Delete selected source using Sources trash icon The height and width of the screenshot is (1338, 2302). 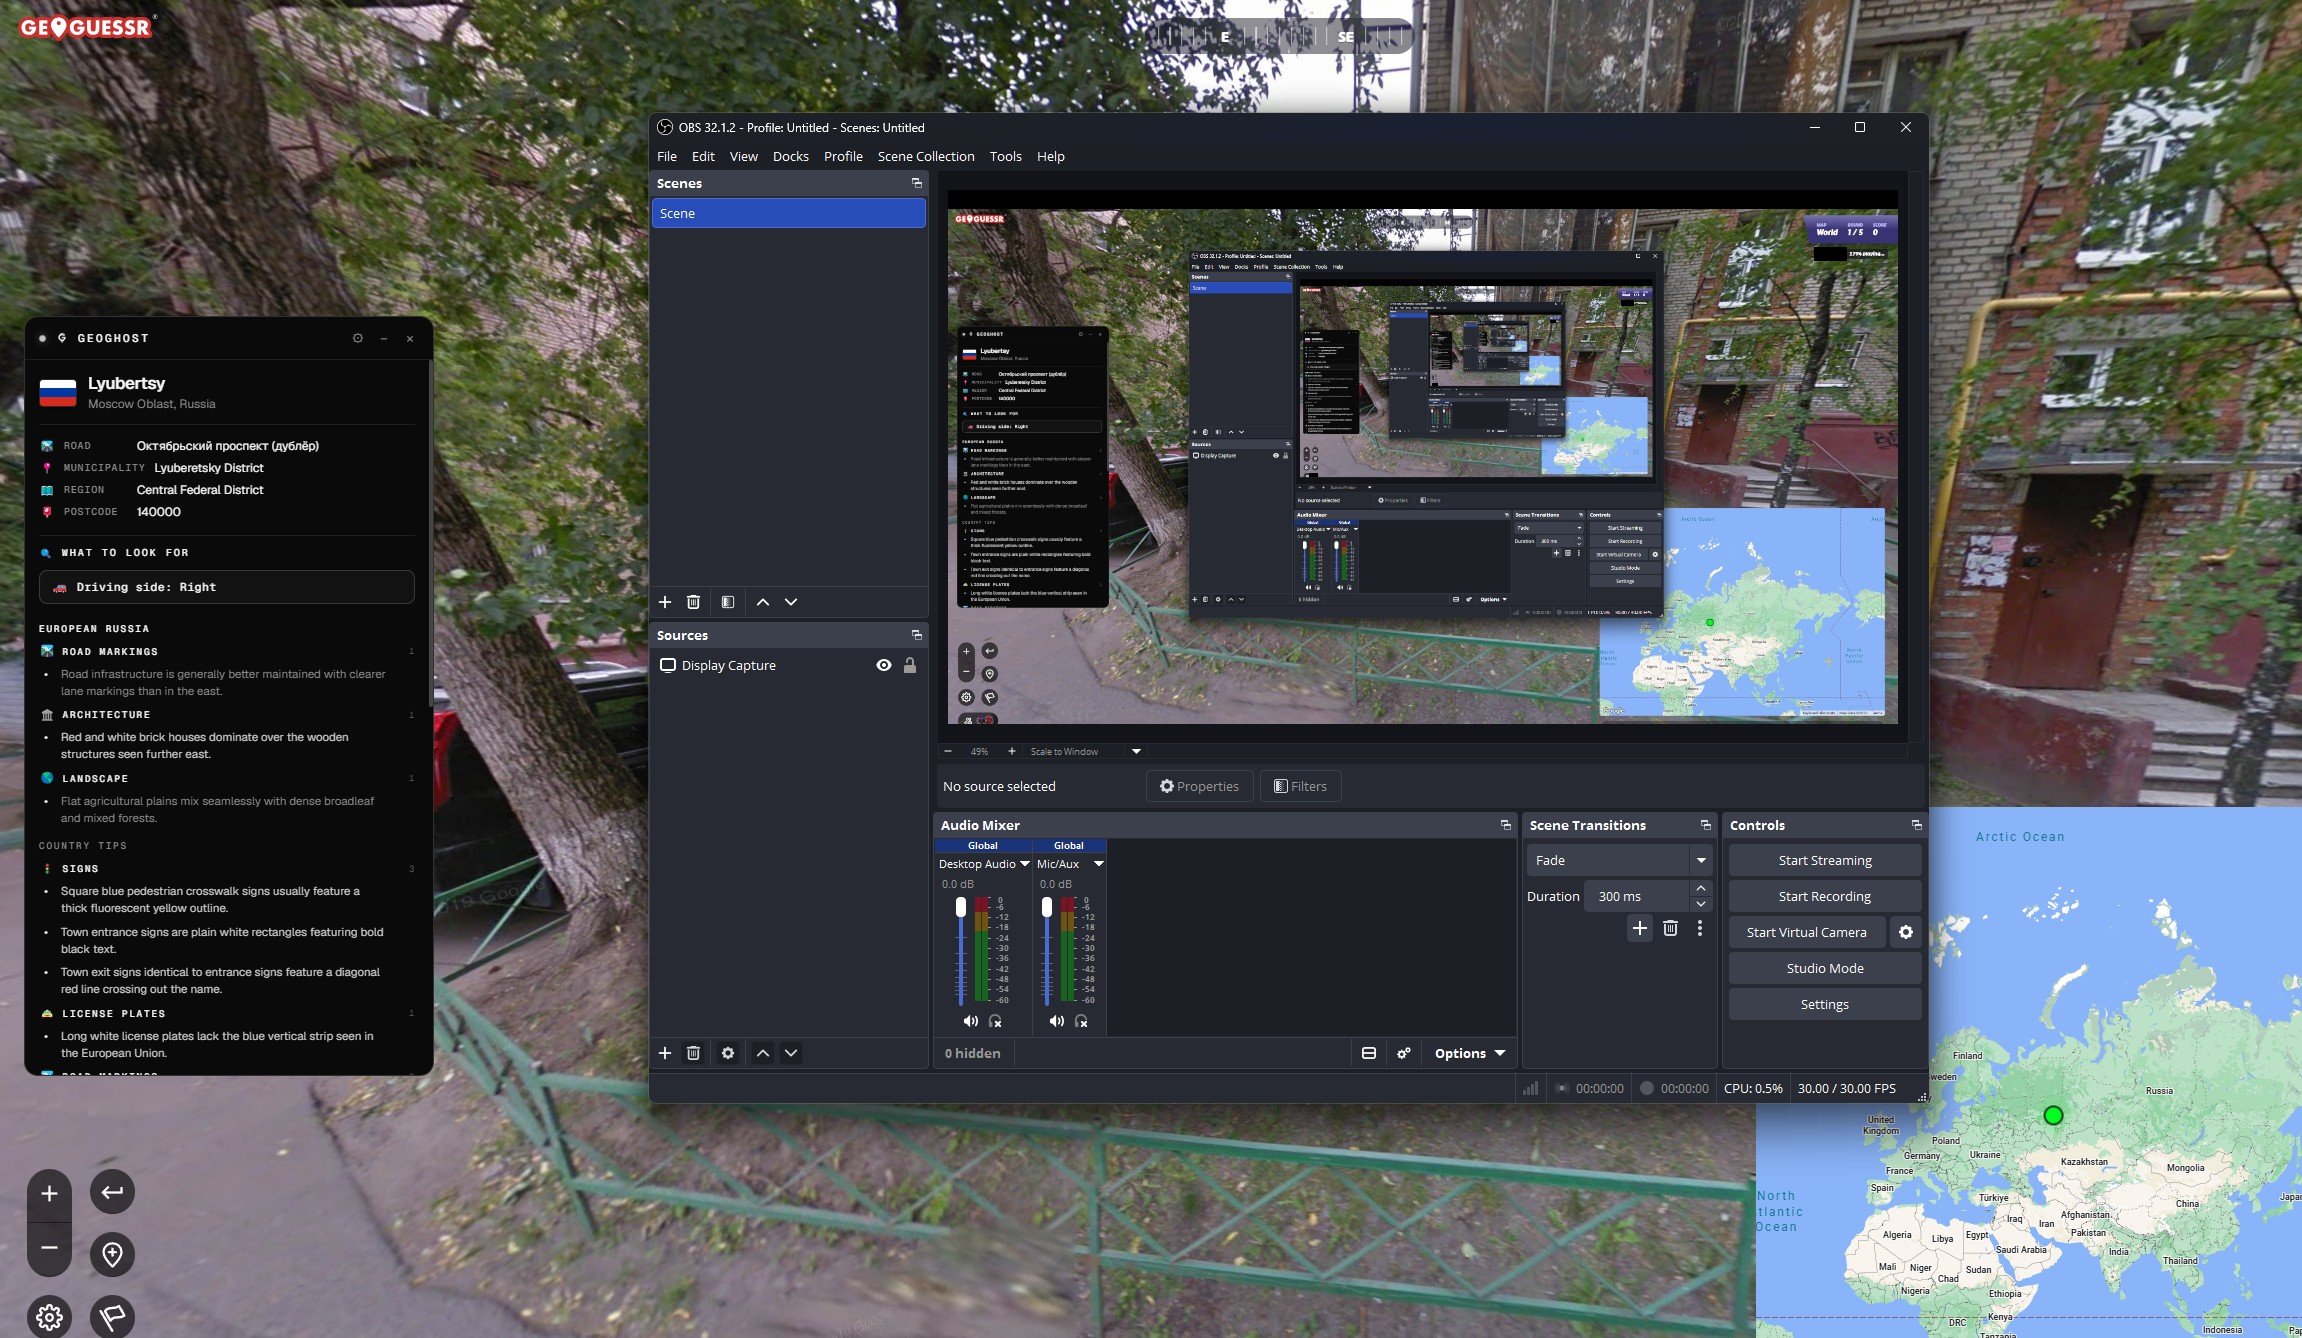click(693, 1053)
